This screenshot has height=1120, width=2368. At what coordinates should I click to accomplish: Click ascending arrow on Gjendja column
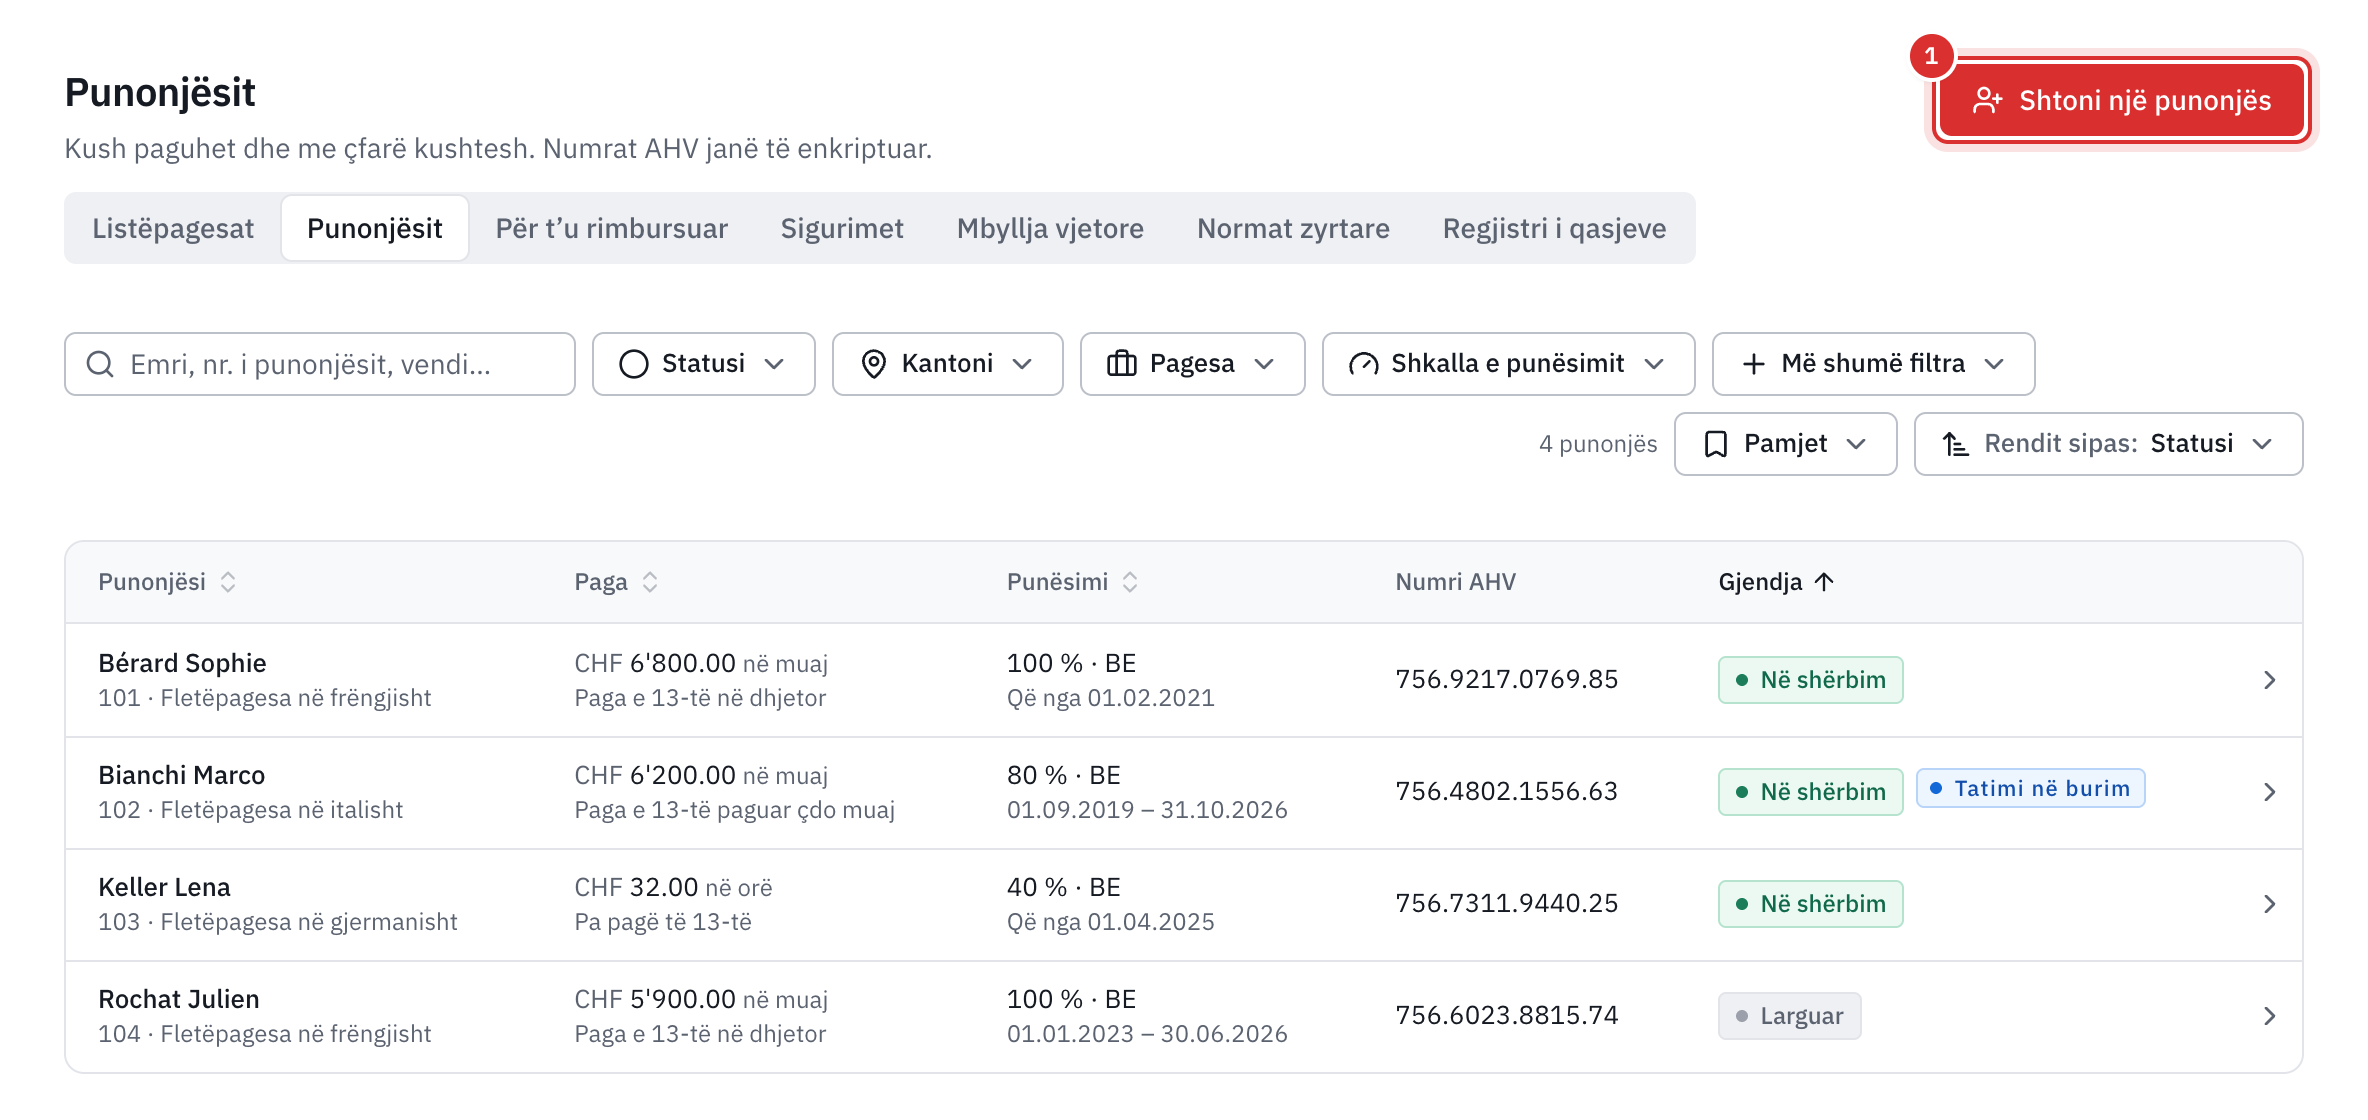[x=1824, y=582]
